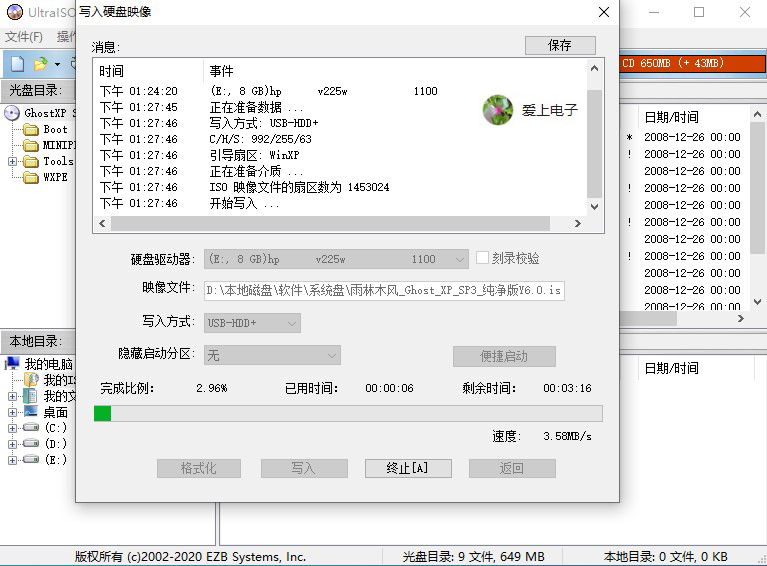
Task: Click the Open file toolbar icon
Action: (x=41, y=64)
